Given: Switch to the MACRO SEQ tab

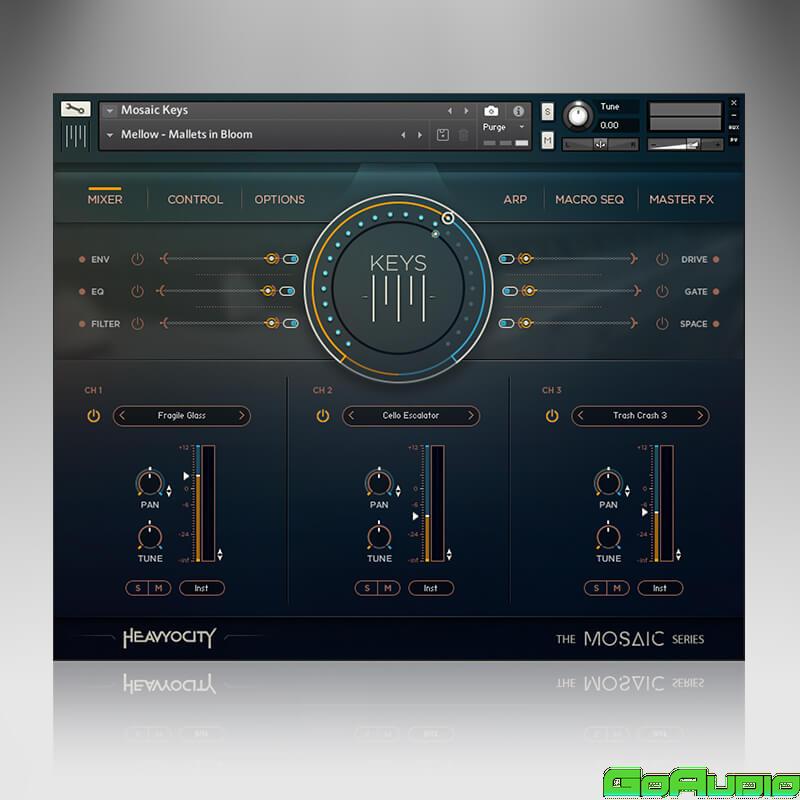Looking at the screenshot, I should click(x=589, y=199).
